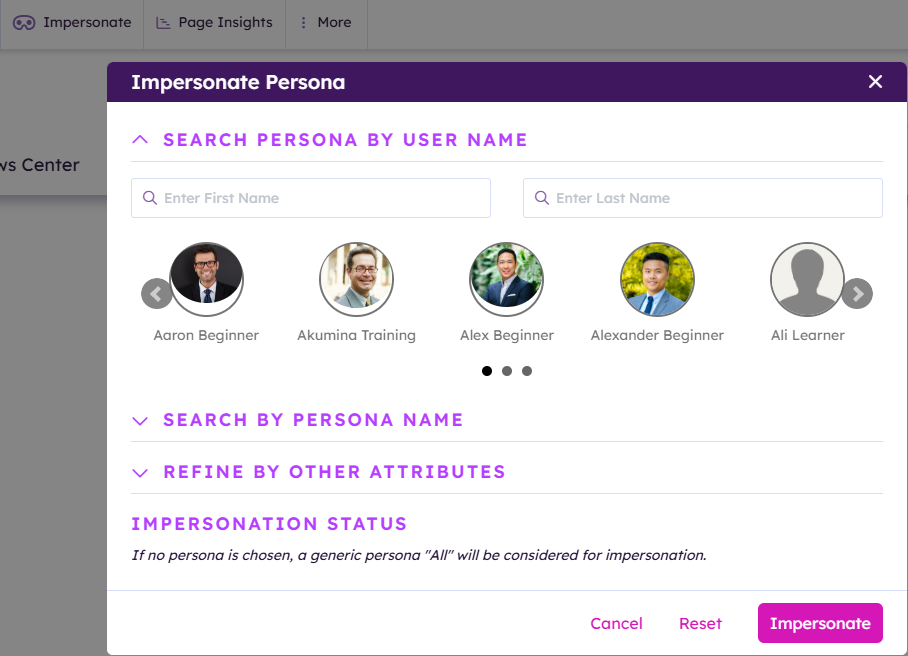
Task: Open Page Insights chart icon
Action: coord(164,22)
